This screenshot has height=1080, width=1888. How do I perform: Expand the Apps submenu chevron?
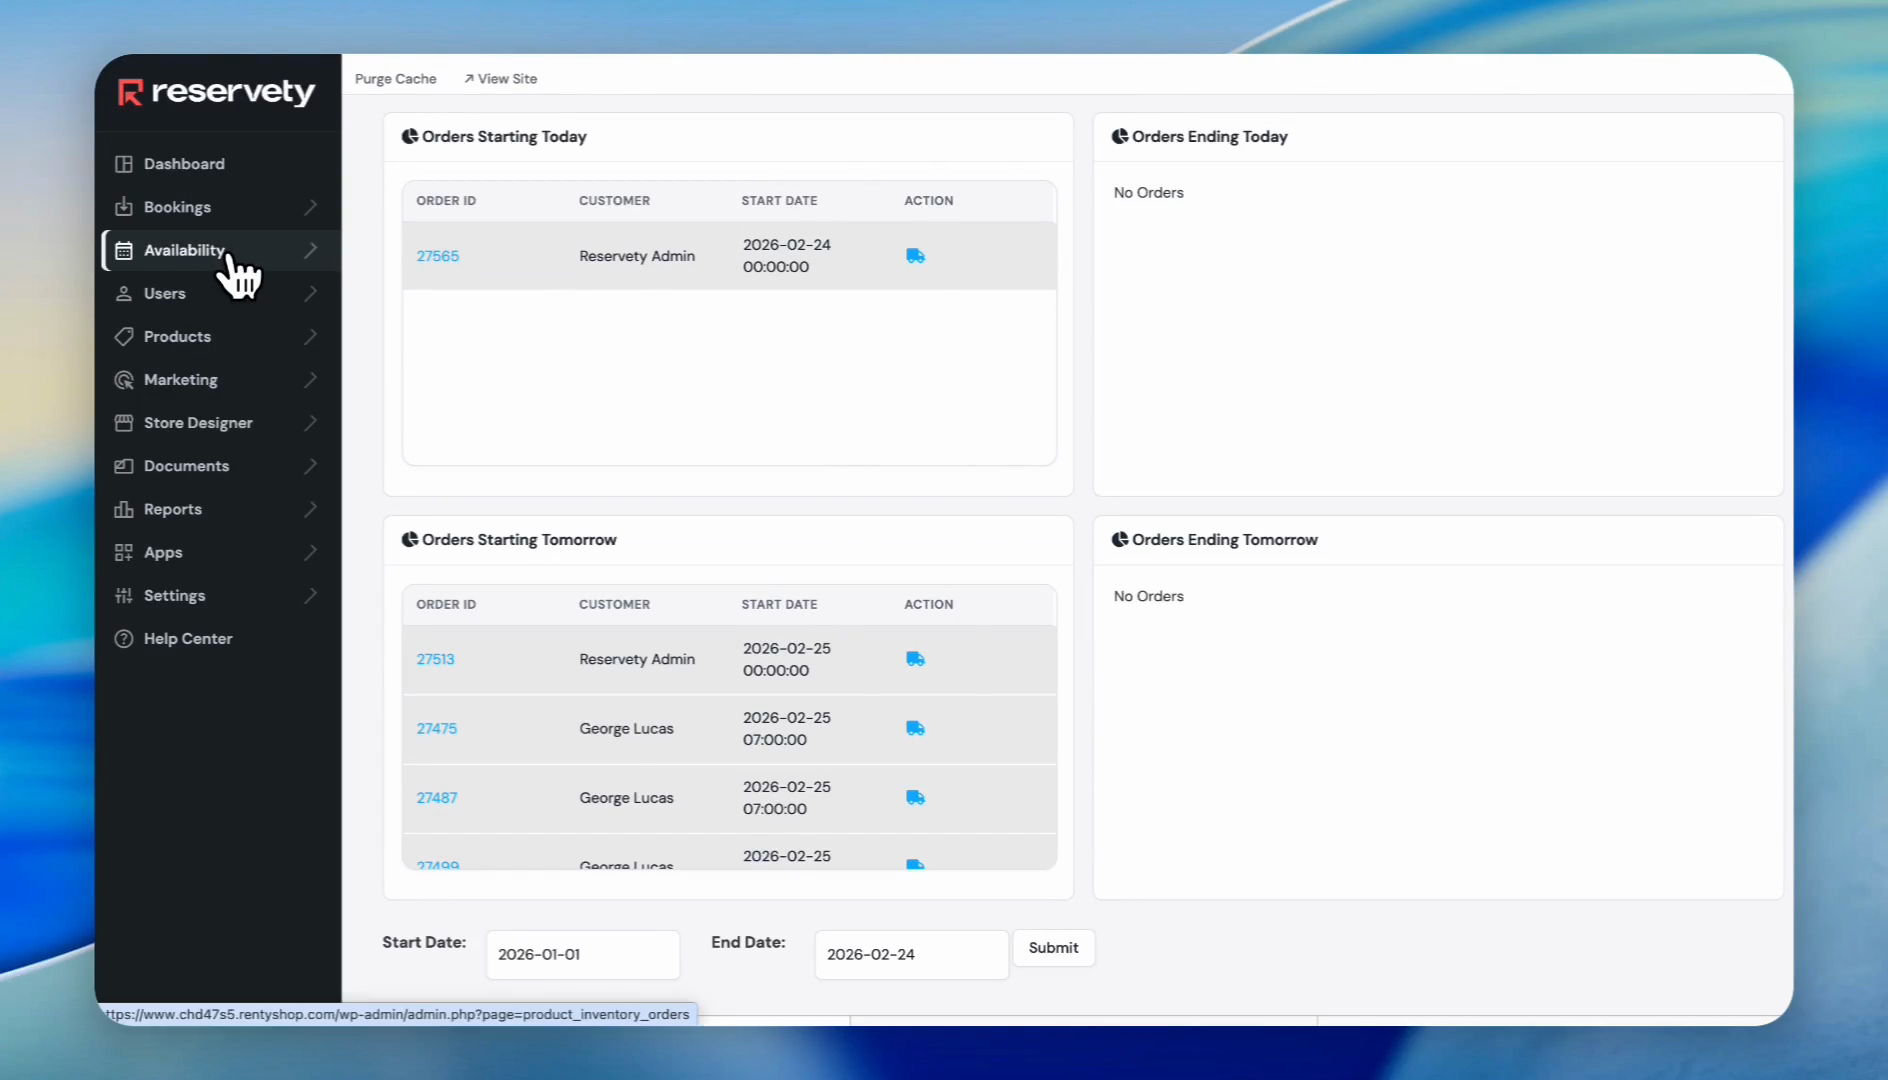click(311, 552)
